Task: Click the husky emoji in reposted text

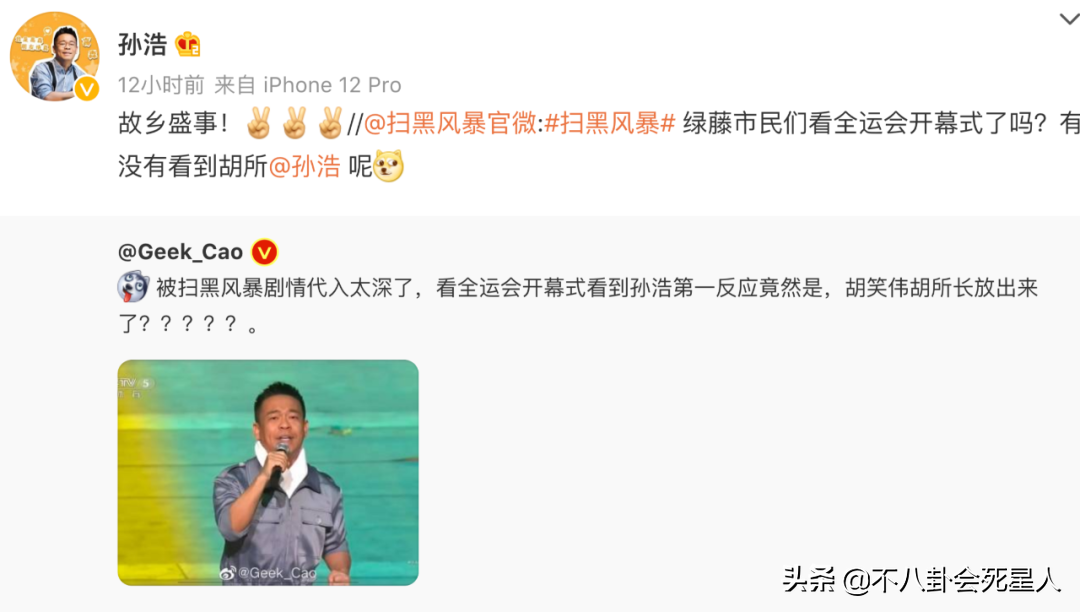Action: 133,286
